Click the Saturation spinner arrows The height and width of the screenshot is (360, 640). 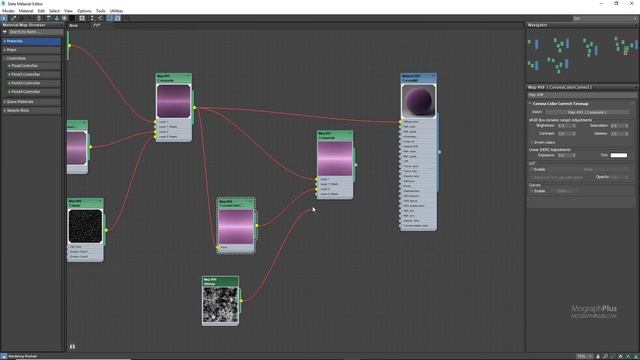pos(627,126)
